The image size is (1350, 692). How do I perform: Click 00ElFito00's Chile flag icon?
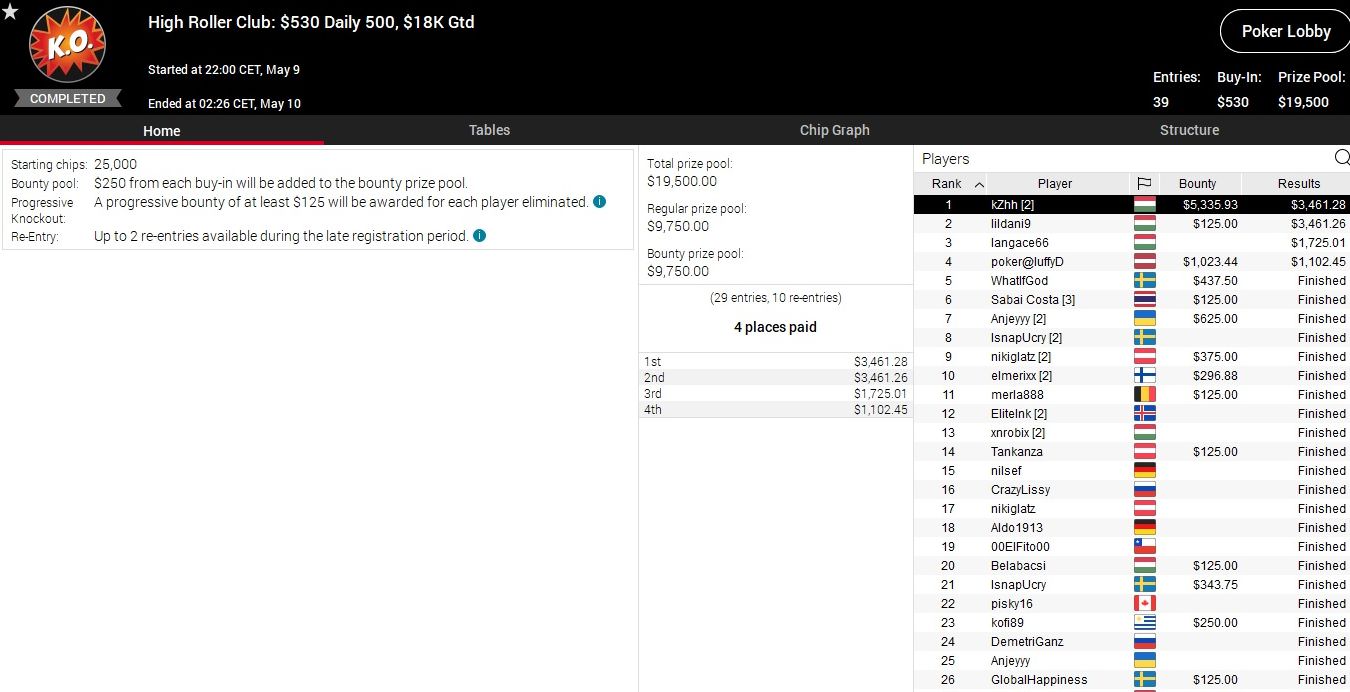(1144, 547)
